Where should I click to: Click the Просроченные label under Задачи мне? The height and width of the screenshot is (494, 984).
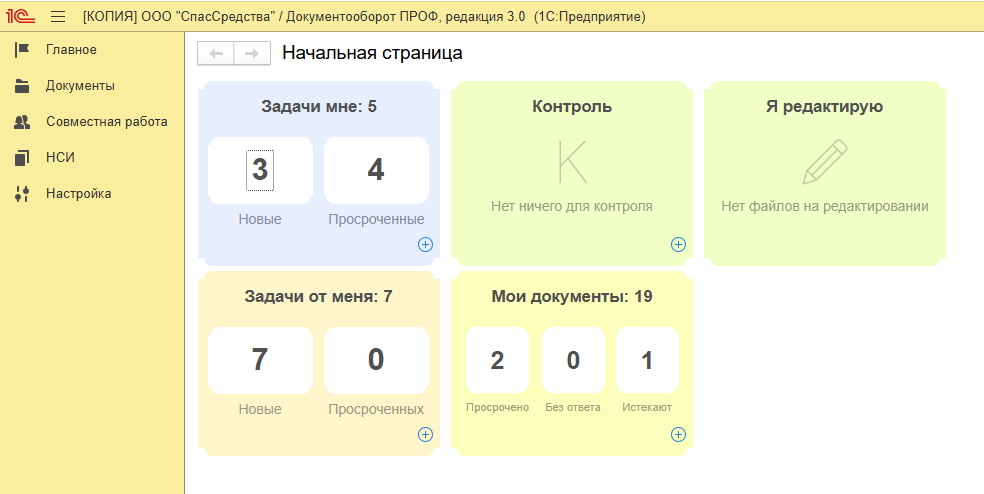click(x=377, y=220)
